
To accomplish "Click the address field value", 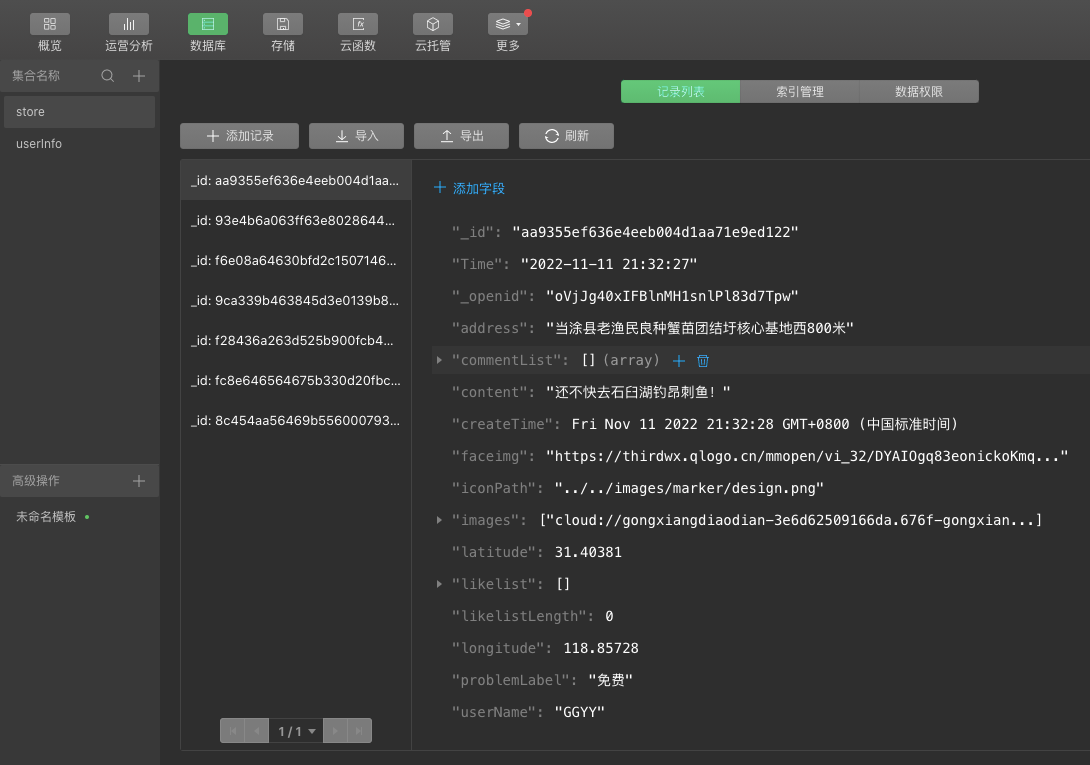I will (699, 328).
